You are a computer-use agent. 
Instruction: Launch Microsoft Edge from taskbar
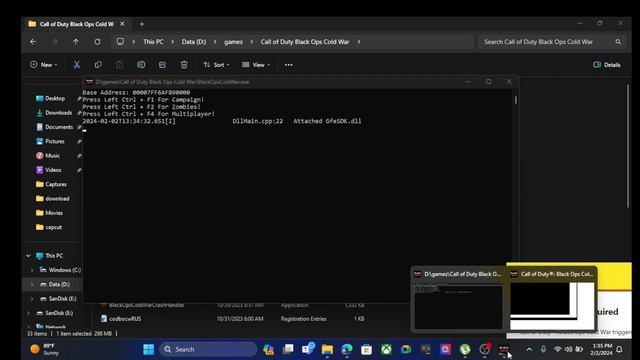(347, 349)
